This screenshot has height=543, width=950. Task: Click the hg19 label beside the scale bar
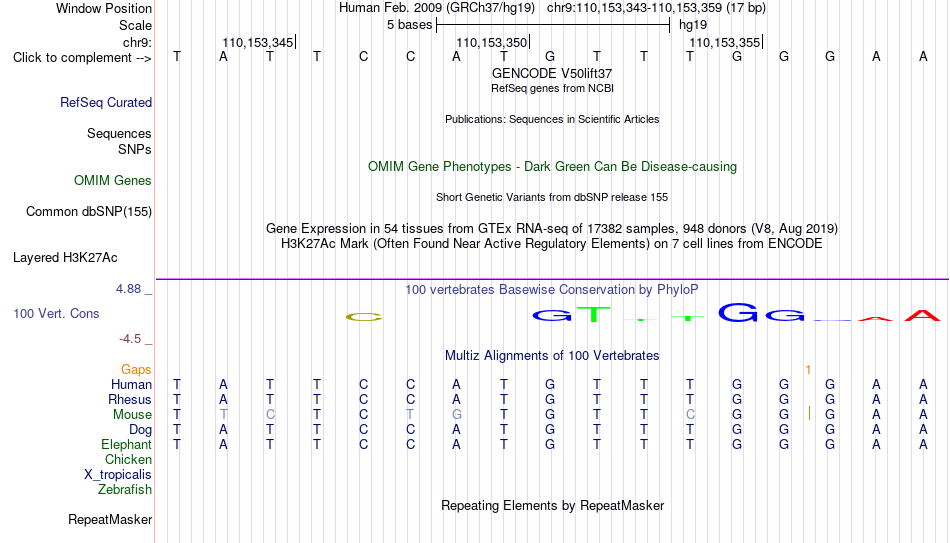coord(693,25)
